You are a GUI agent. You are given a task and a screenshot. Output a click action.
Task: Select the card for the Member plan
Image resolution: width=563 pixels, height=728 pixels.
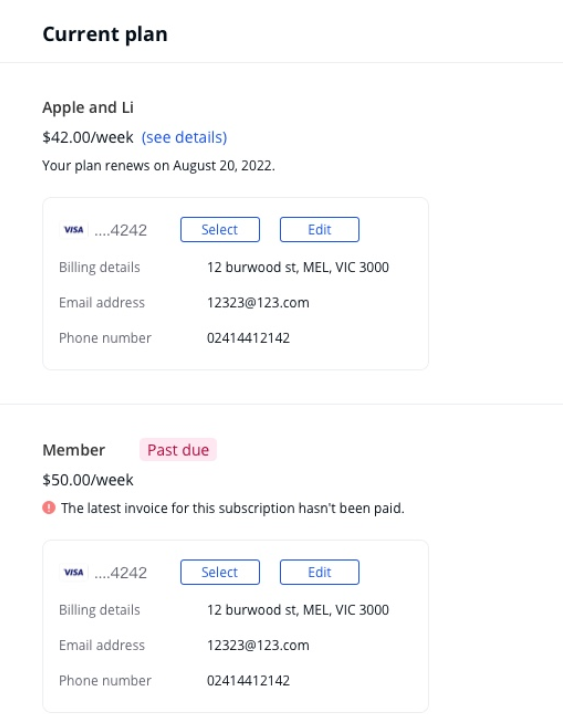220,572
